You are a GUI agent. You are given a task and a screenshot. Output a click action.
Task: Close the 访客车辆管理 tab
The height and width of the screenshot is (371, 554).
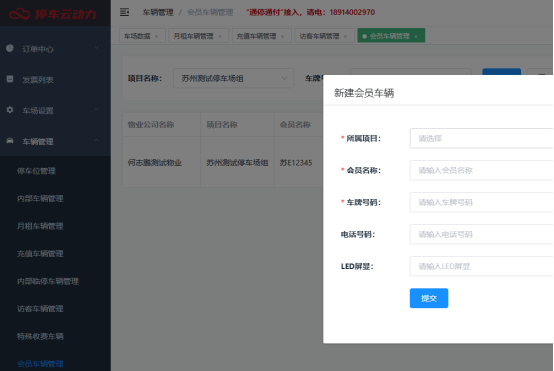345,36
